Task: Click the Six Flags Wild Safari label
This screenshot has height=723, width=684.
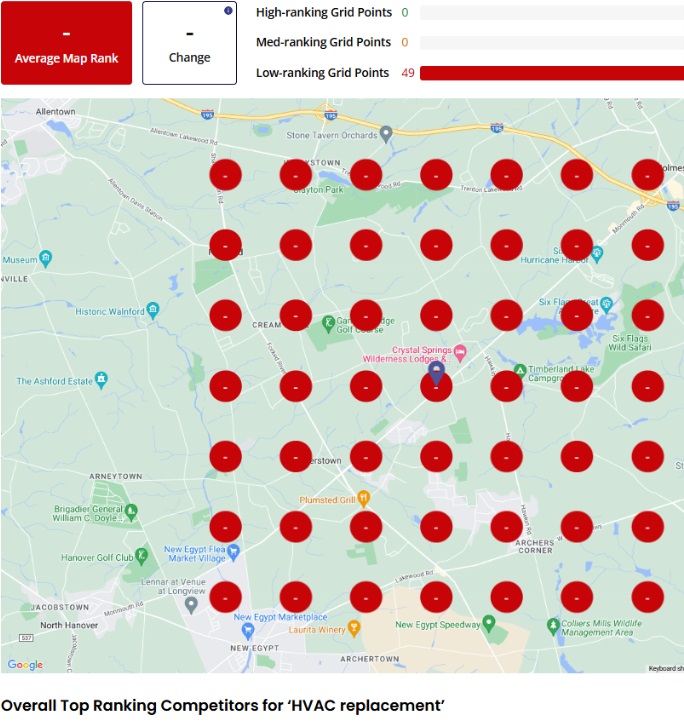Action: [x=630, y=343]
